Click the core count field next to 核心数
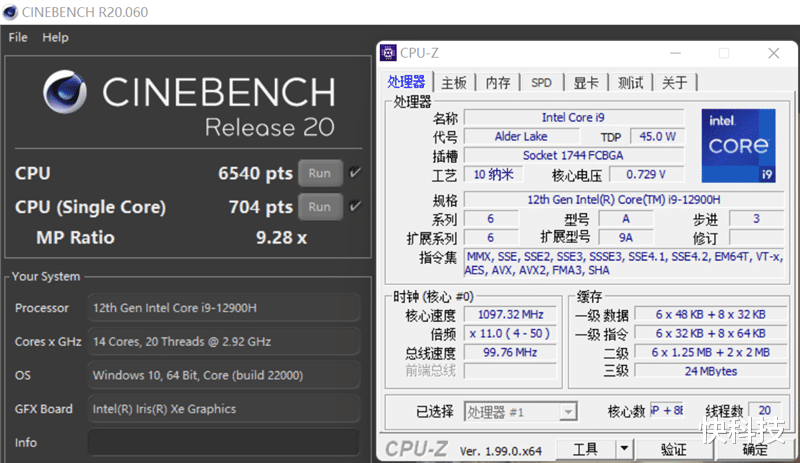Screen dimensions: 800x463 pos(667,410)
